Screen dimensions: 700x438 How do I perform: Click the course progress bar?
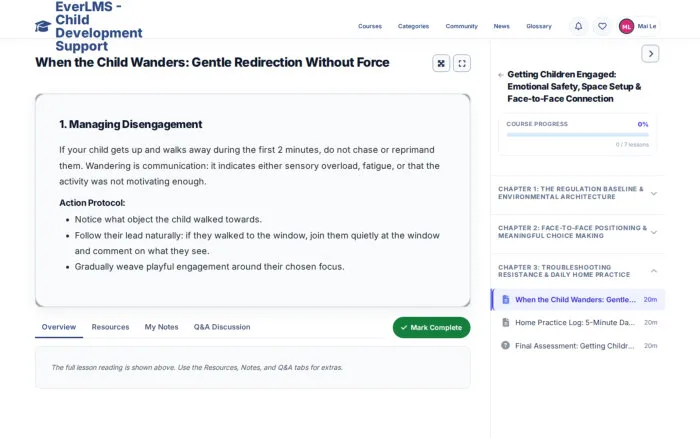point(577,134)
